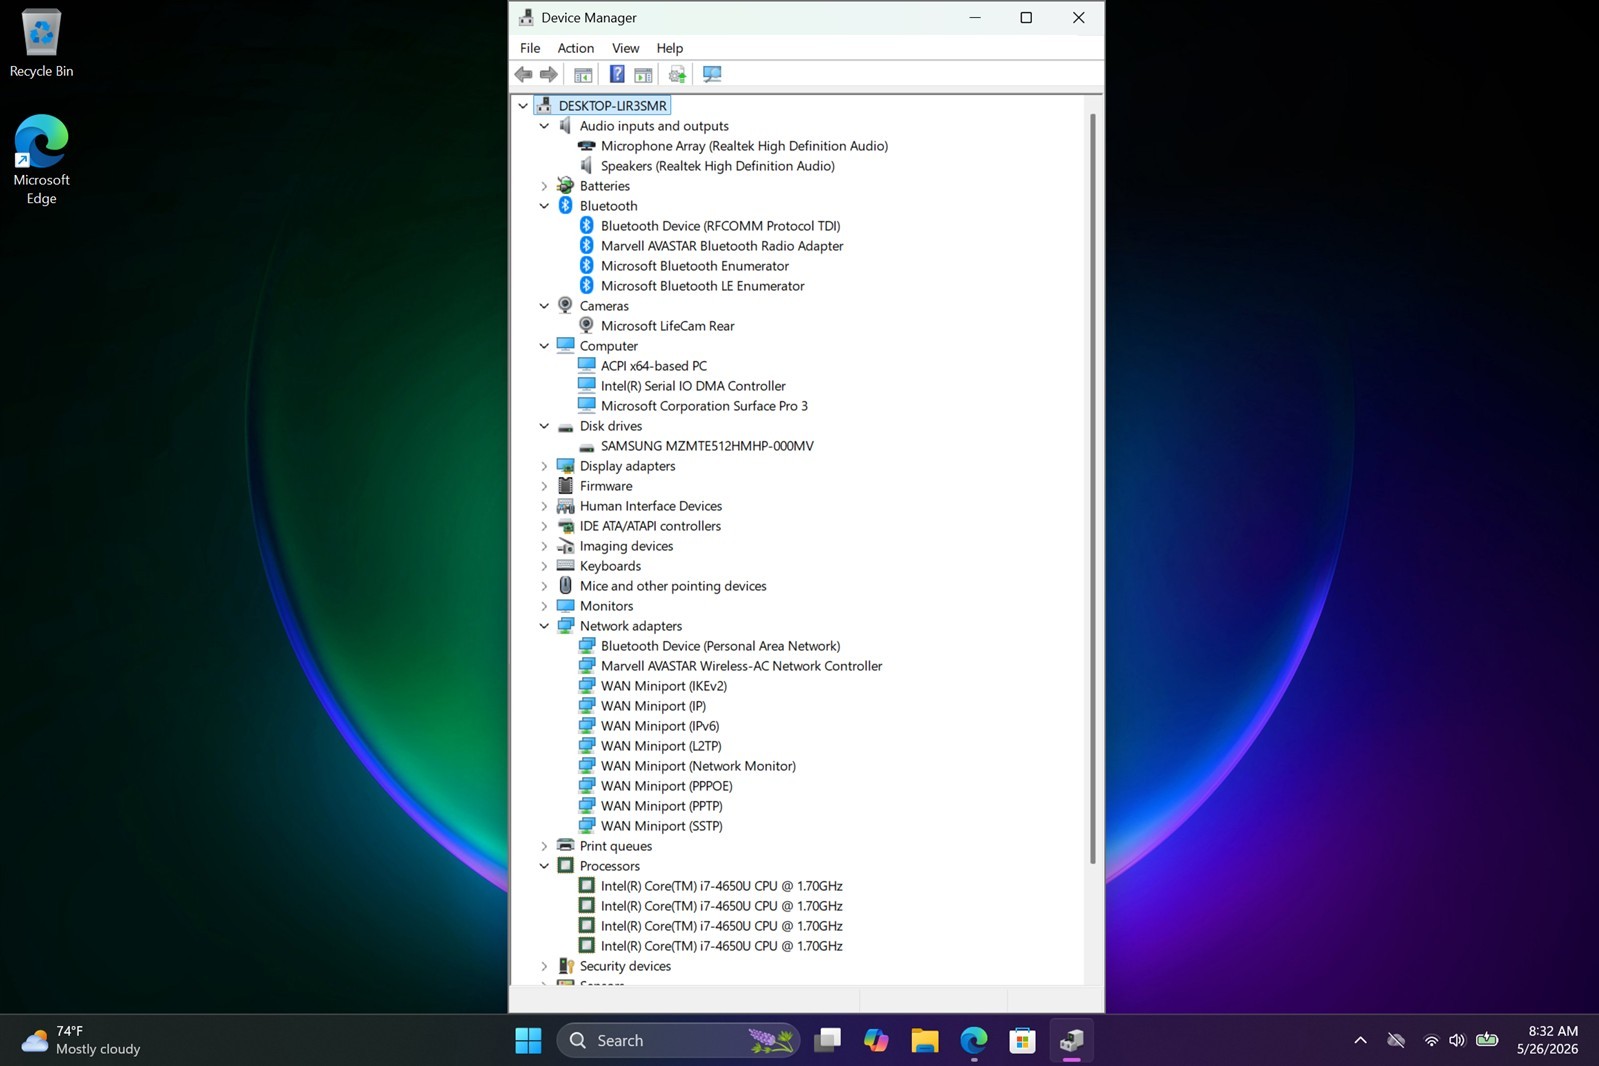
Task: Open File Explorer from the taskbar
Action: [x=925, y=1041]
